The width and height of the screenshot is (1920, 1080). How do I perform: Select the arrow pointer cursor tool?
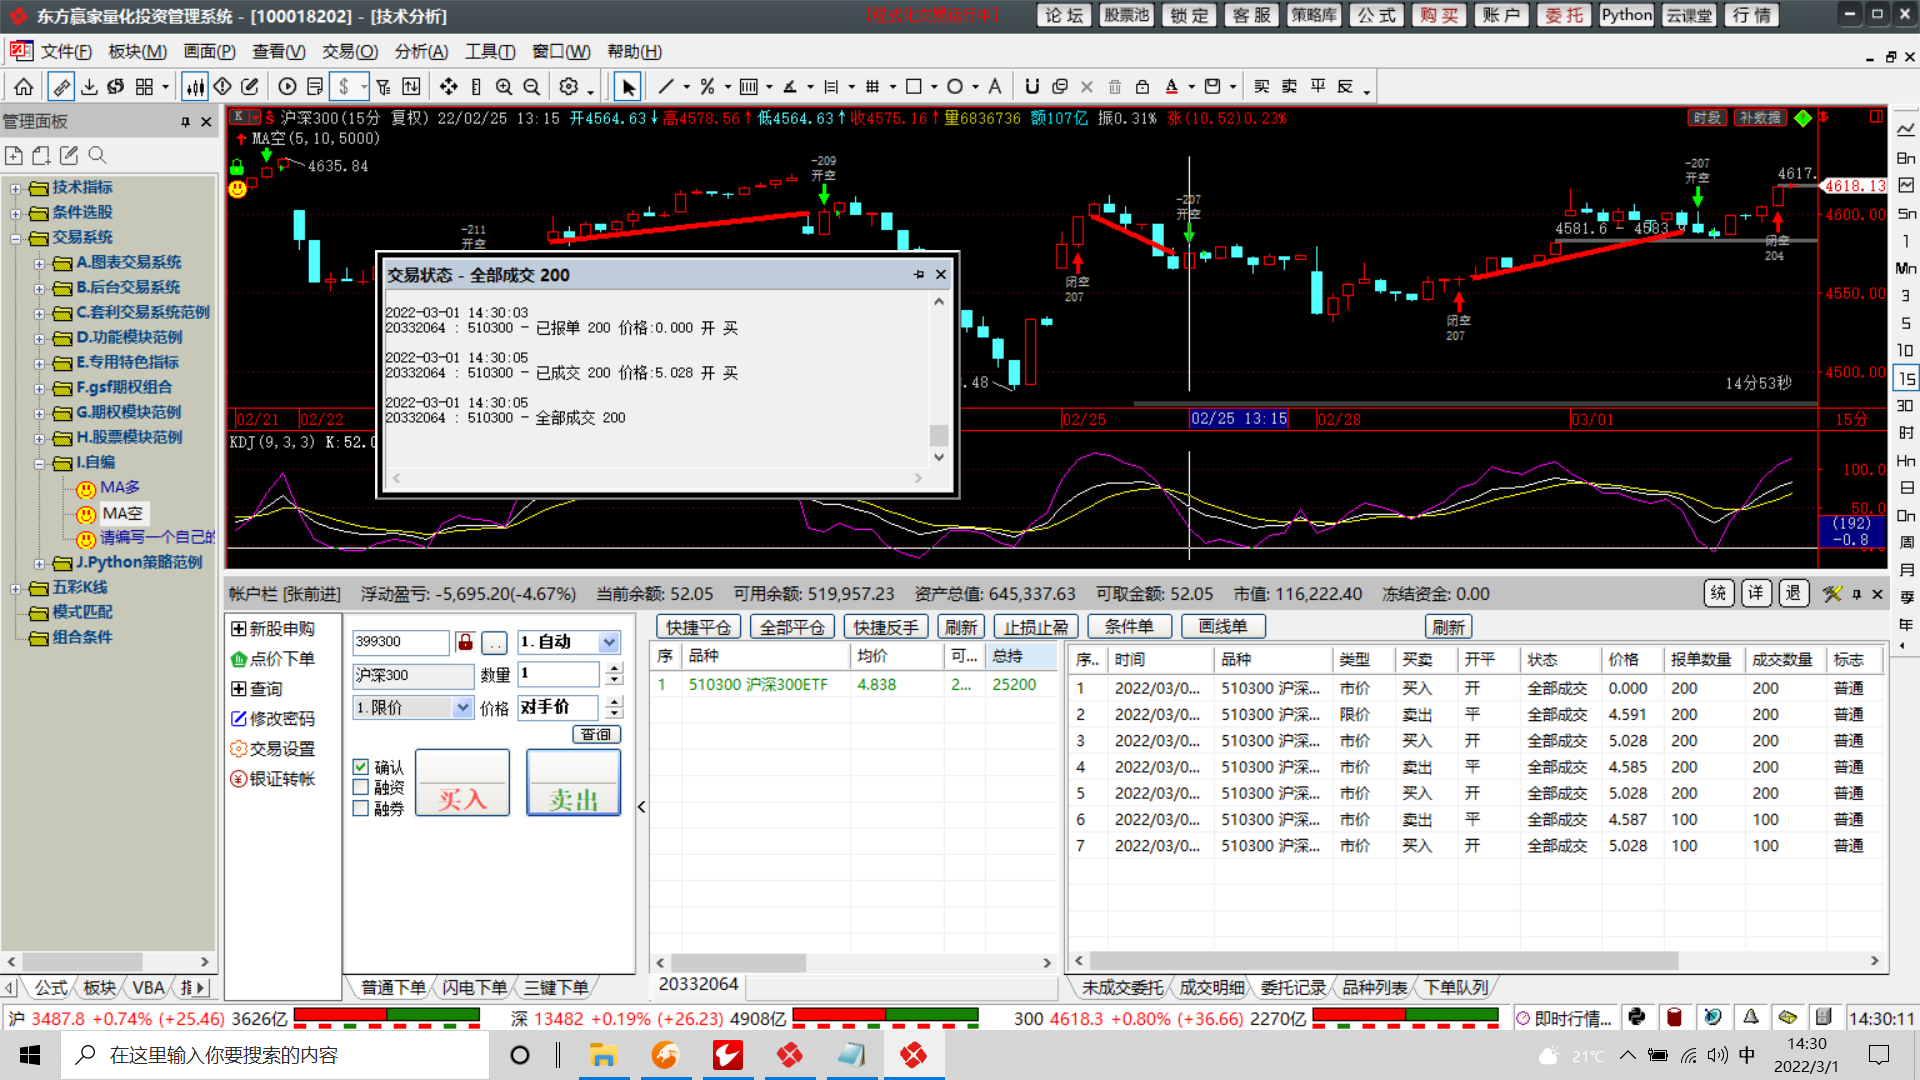(x=627, y=87)
